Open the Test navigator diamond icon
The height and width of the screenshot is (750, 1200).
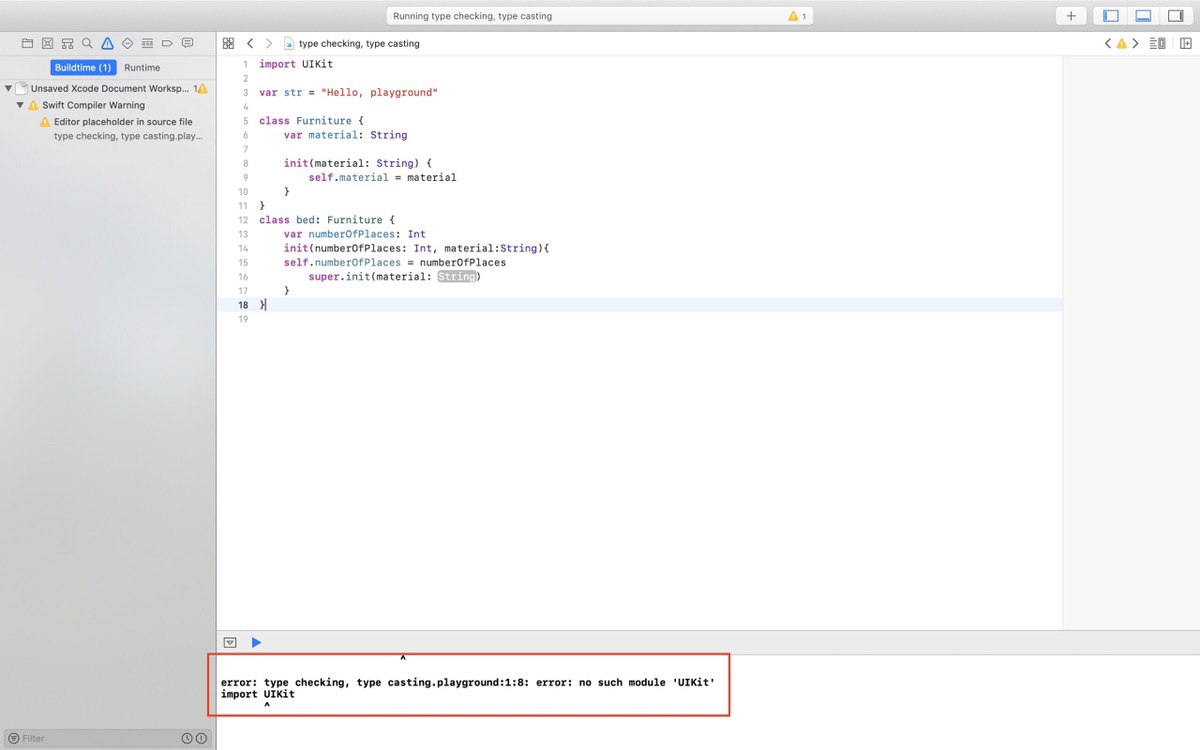127,43
